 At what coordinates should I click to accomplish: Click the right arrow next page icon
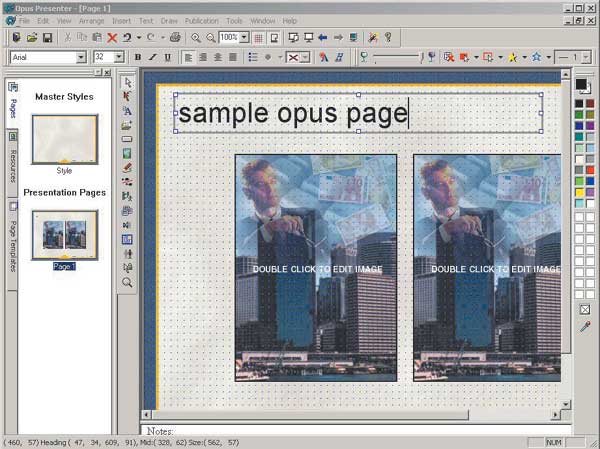pos(338,38)
